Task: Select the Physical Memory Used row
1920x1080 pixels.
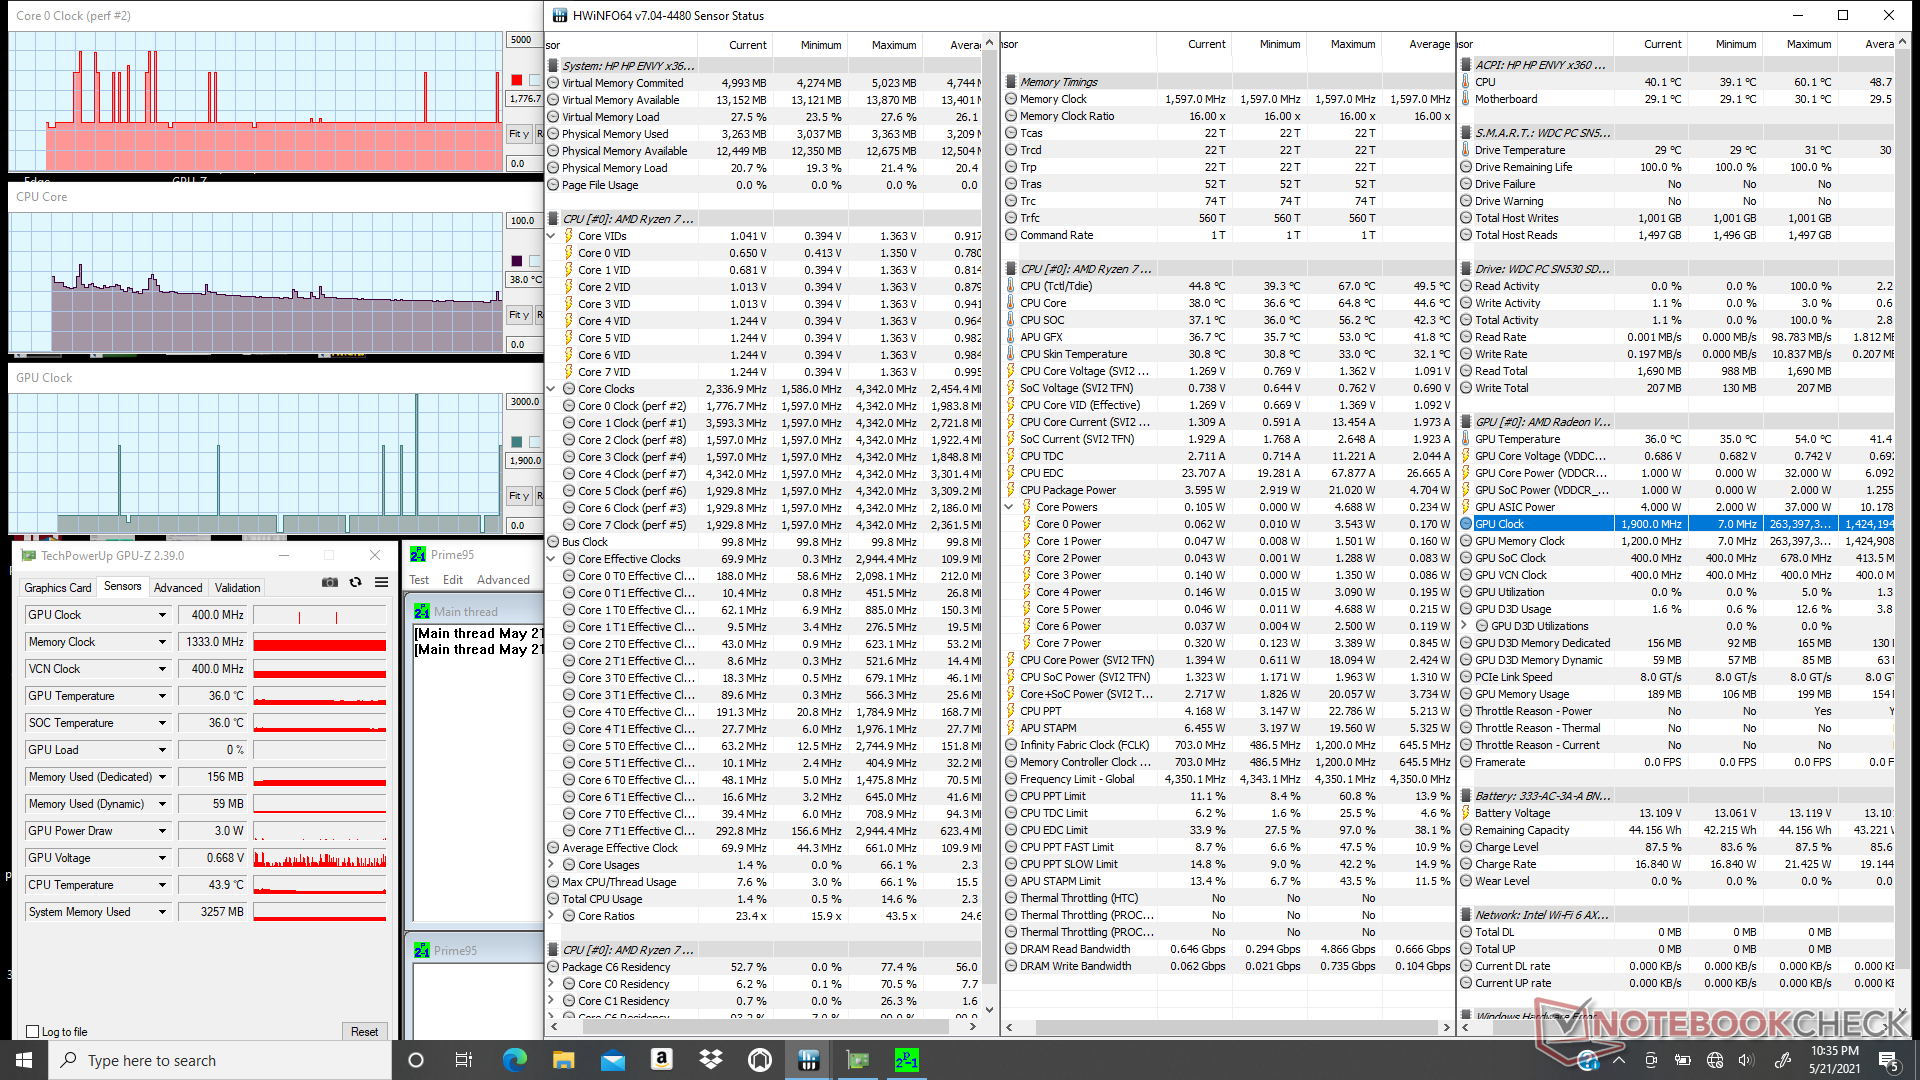Action: (x=763, y=134)
